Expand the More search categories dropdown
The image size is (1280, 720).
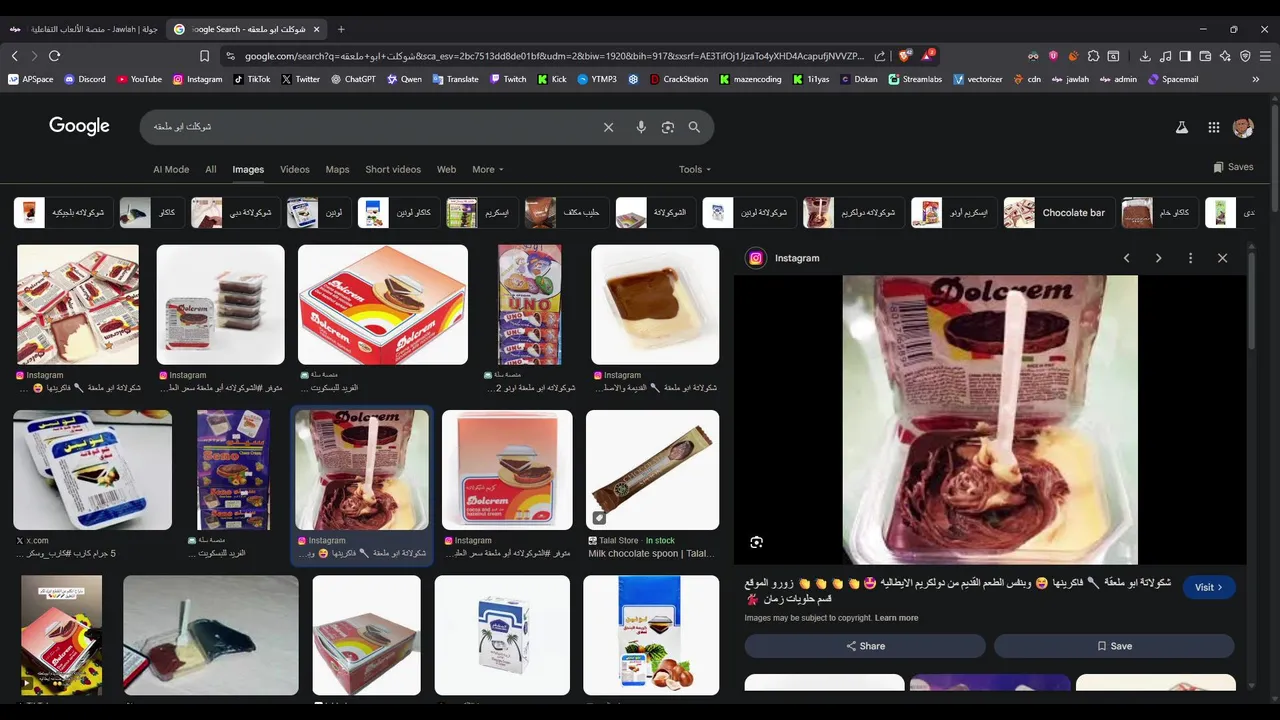[488, 169]
